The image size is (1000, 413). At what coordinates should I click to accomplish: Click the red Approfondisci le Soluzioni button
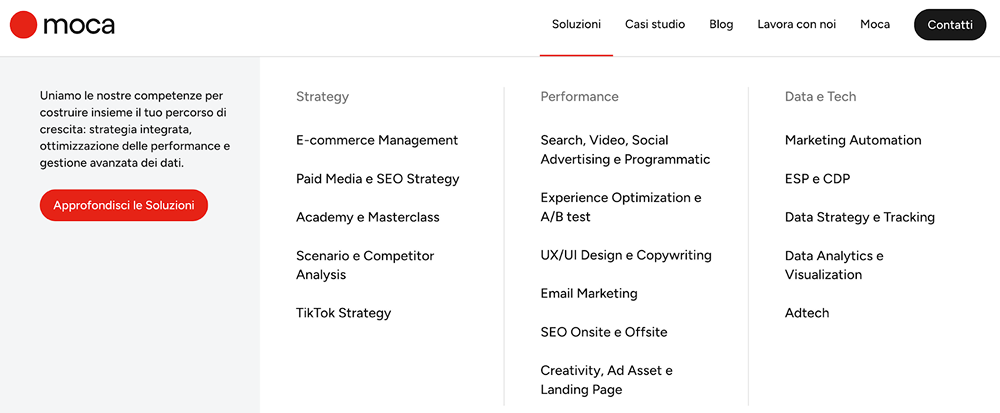click(x=124, y=205)
